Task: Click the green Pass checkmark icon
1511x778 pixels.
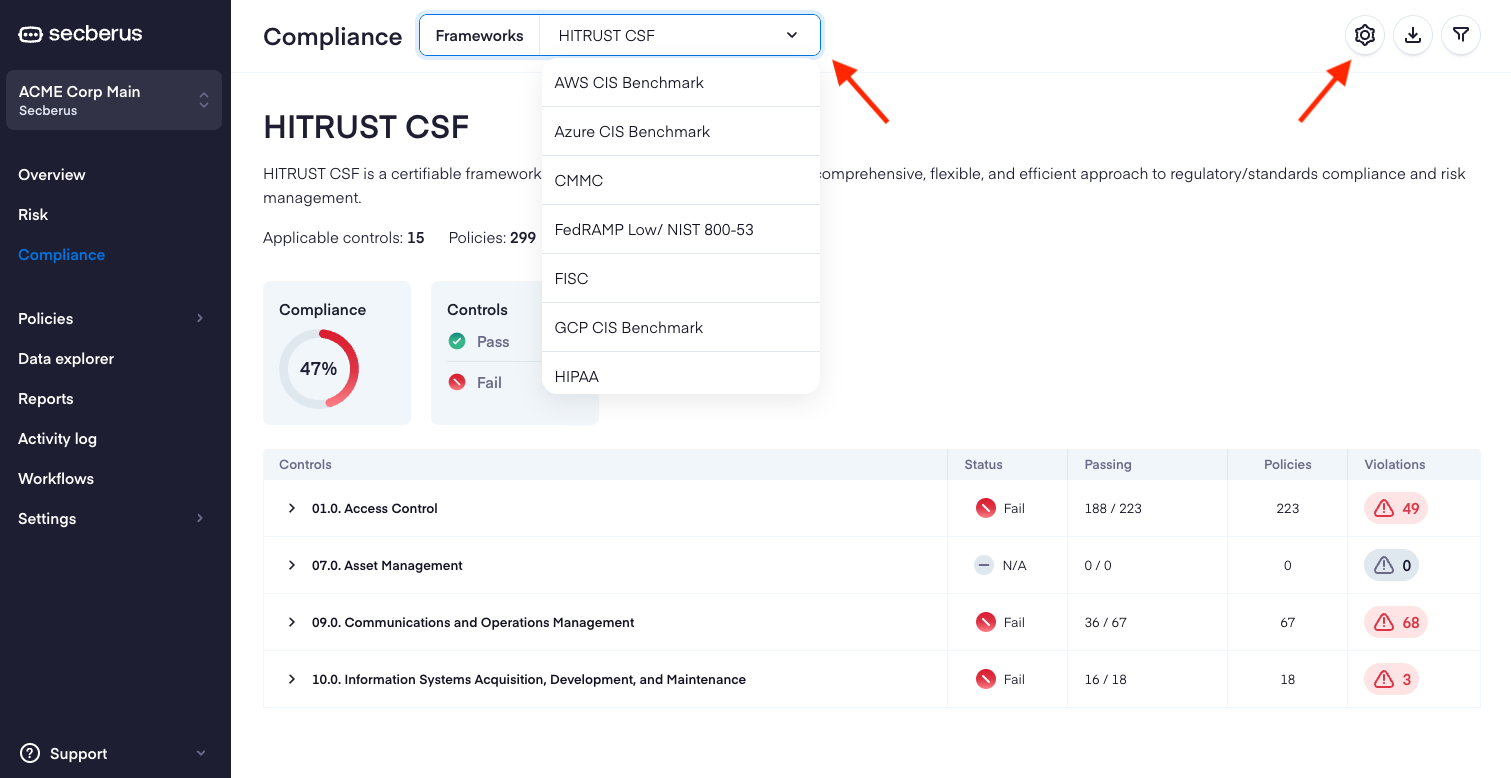Action: 457,341
